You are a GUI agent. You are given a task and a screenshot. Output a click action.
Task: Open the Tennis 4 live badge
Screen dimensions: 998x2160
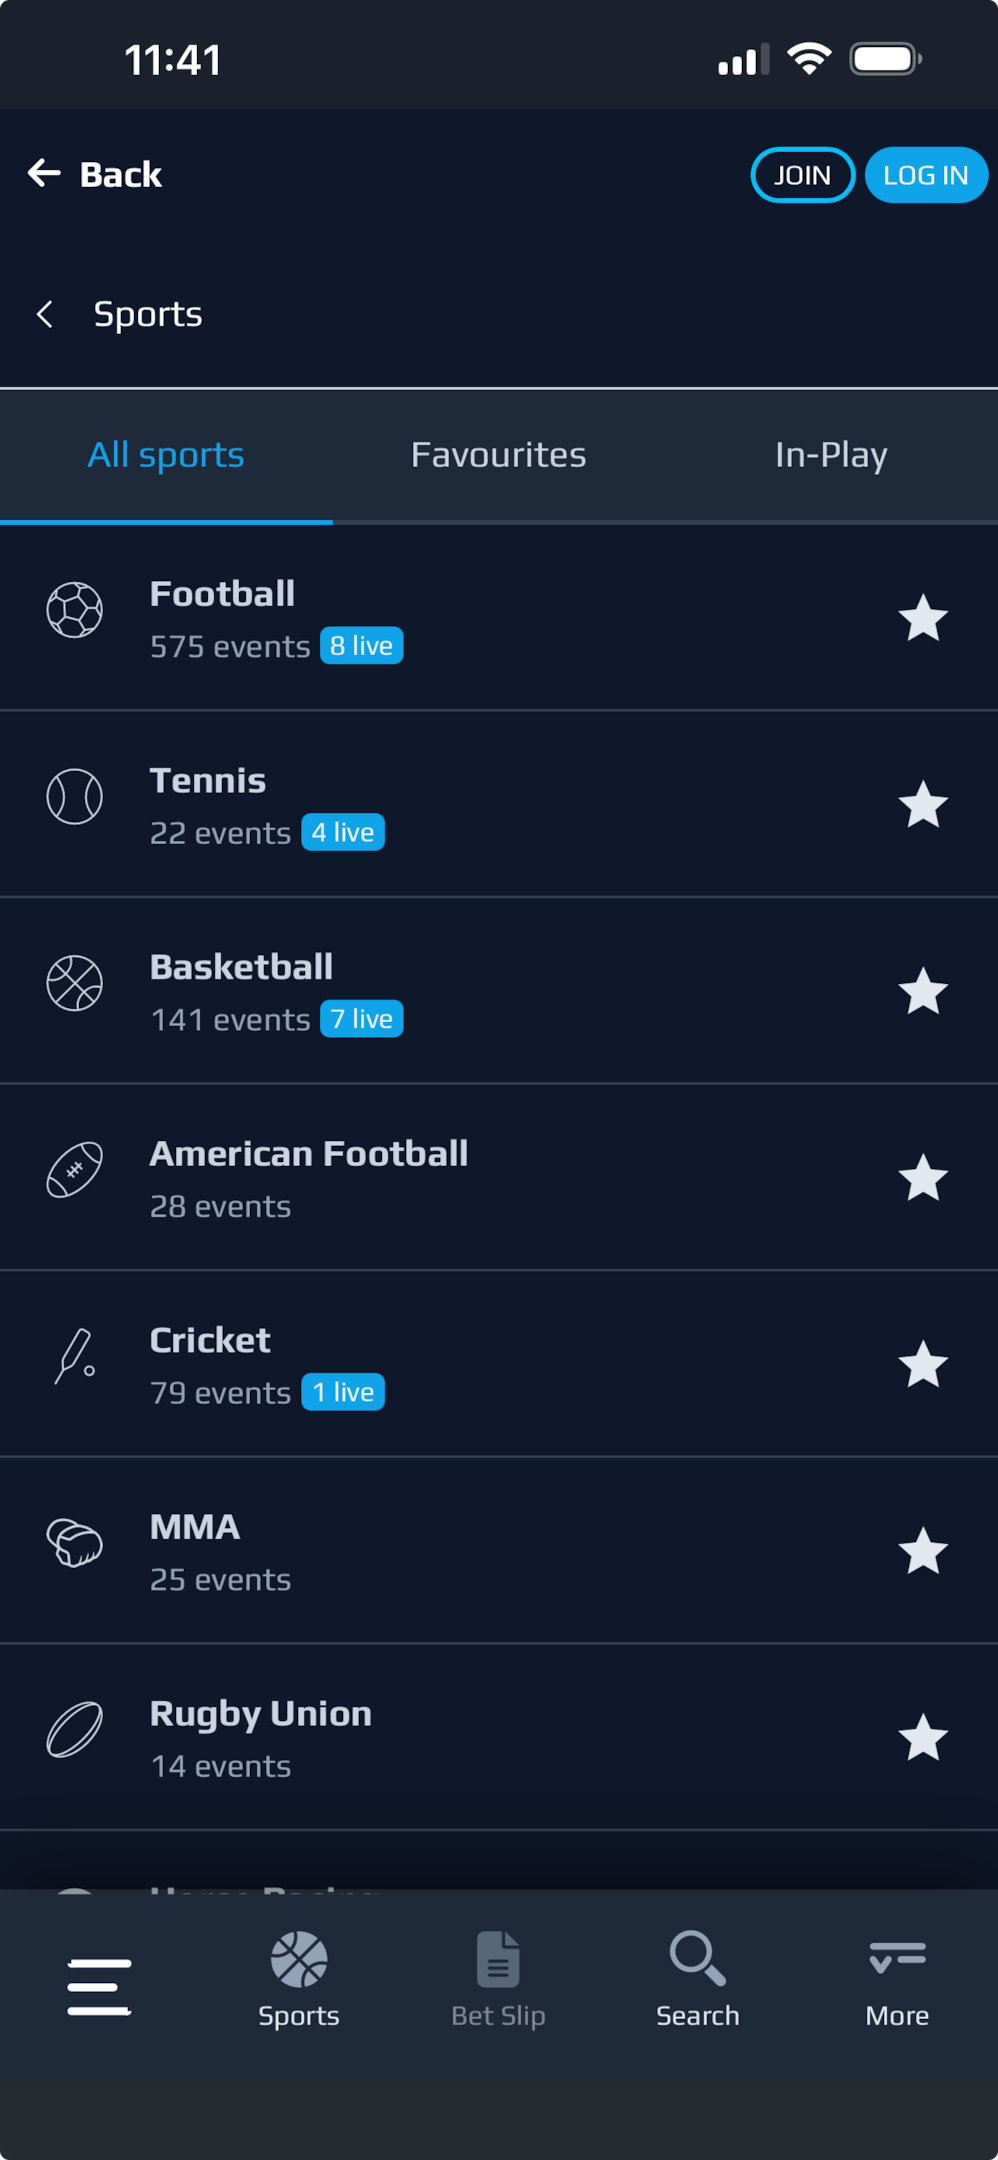pos(343,833)
